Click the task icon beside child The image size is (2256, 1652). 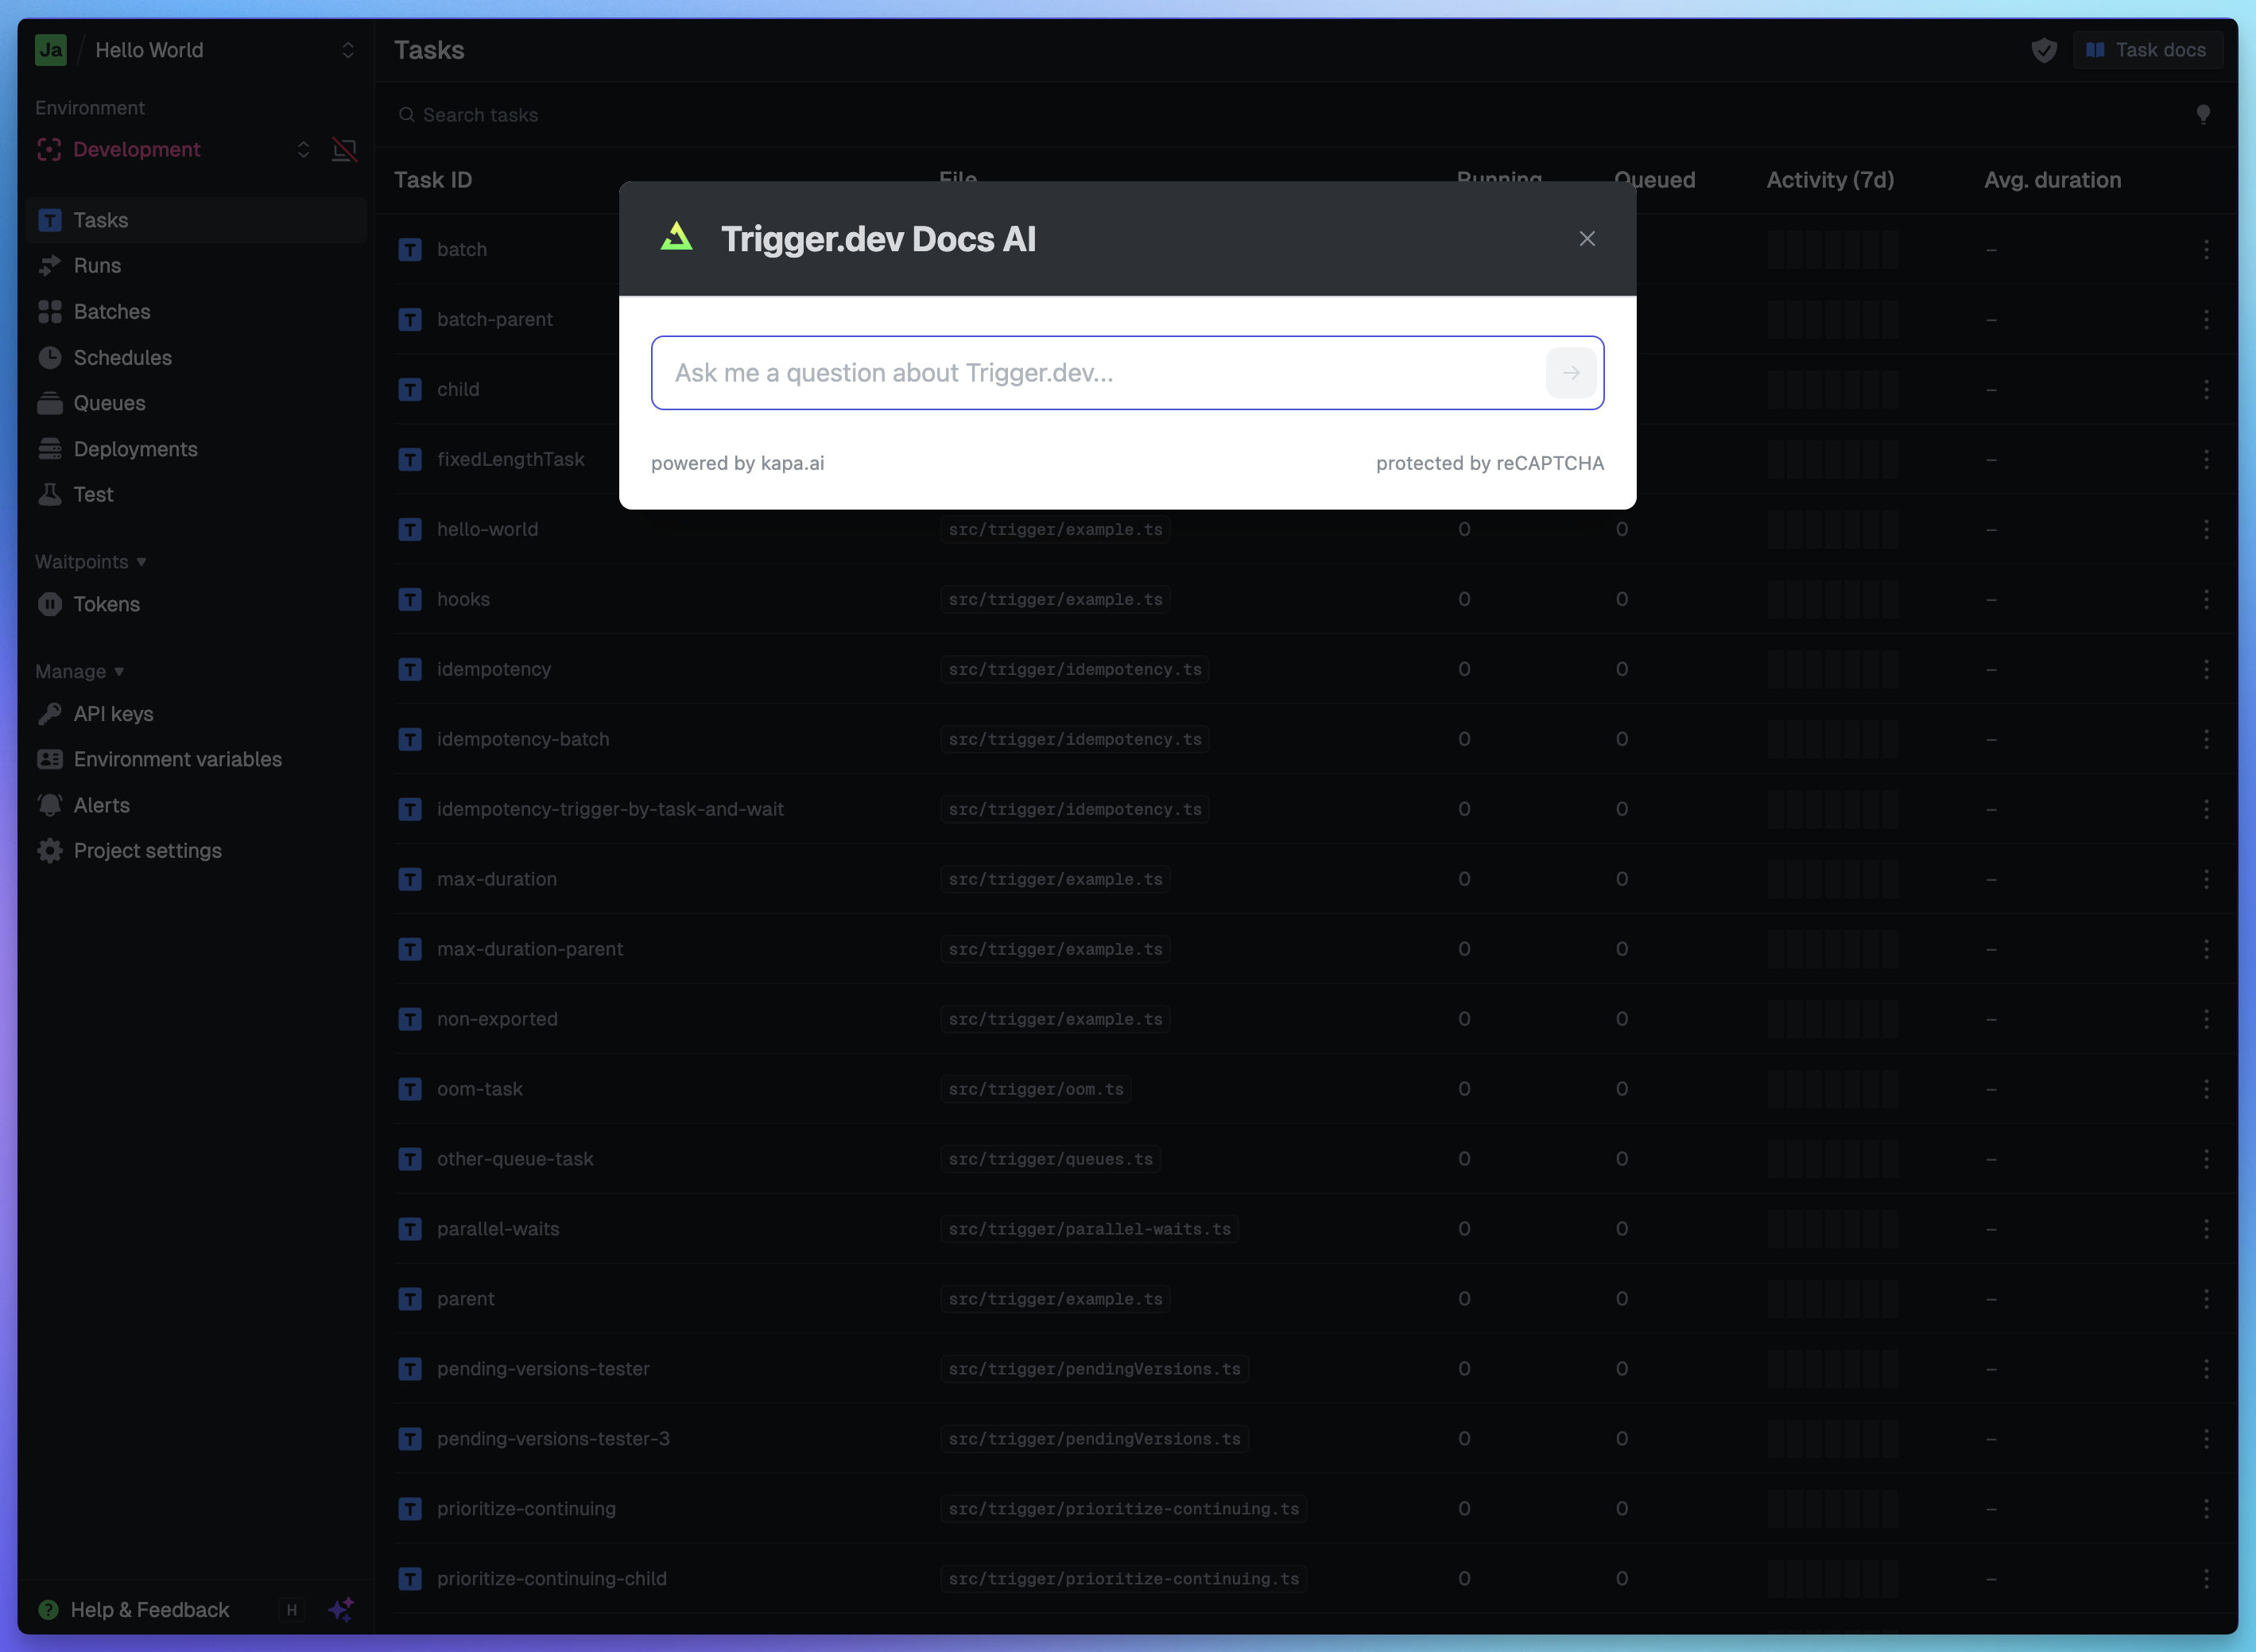click(x=410, y=389)
